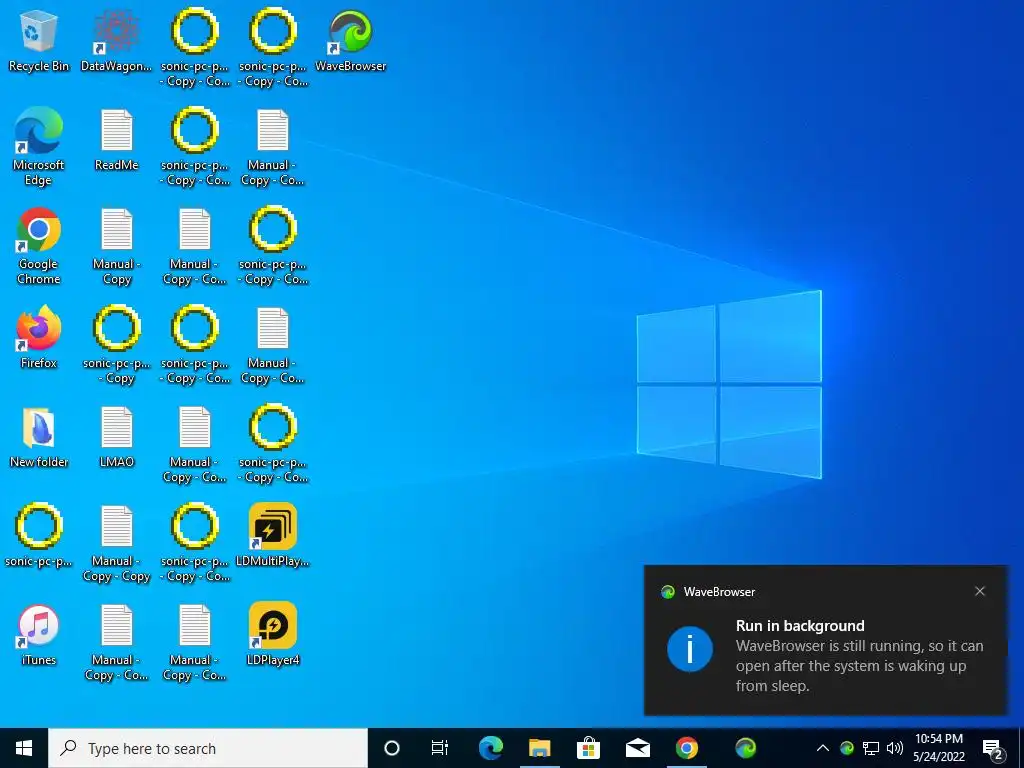Switch to Google Chrome in the taskbar

coord(686,748)
